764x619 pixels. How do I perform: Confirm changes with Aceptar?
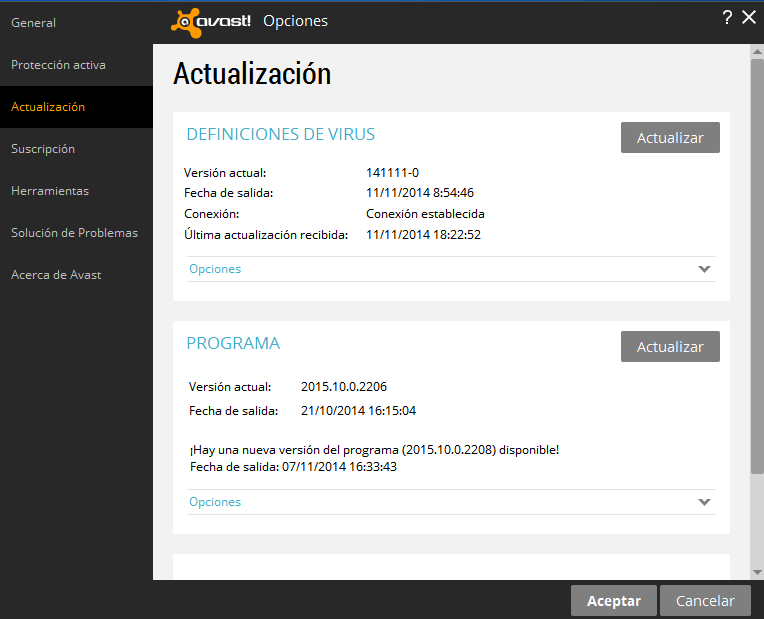pyautogui.click(x=613, y=600)
